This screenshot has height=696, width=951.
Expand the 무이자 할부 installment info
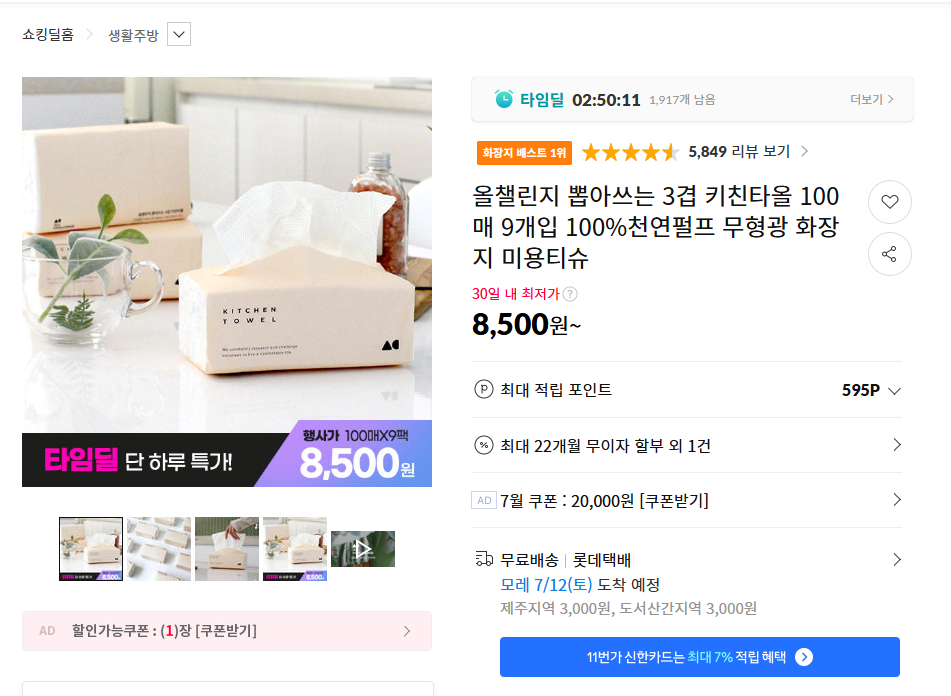[x=896, y=445]
